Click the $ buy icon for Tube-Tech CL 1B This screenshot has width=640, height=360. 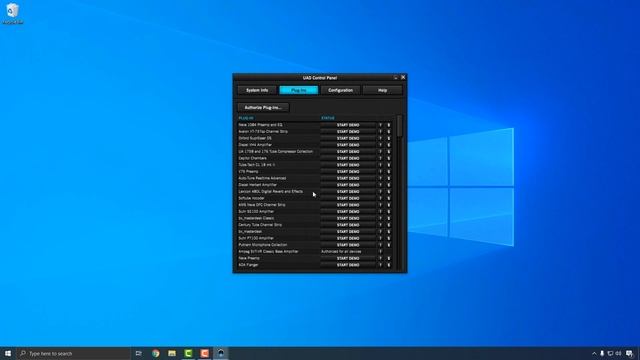coord(389,165)
